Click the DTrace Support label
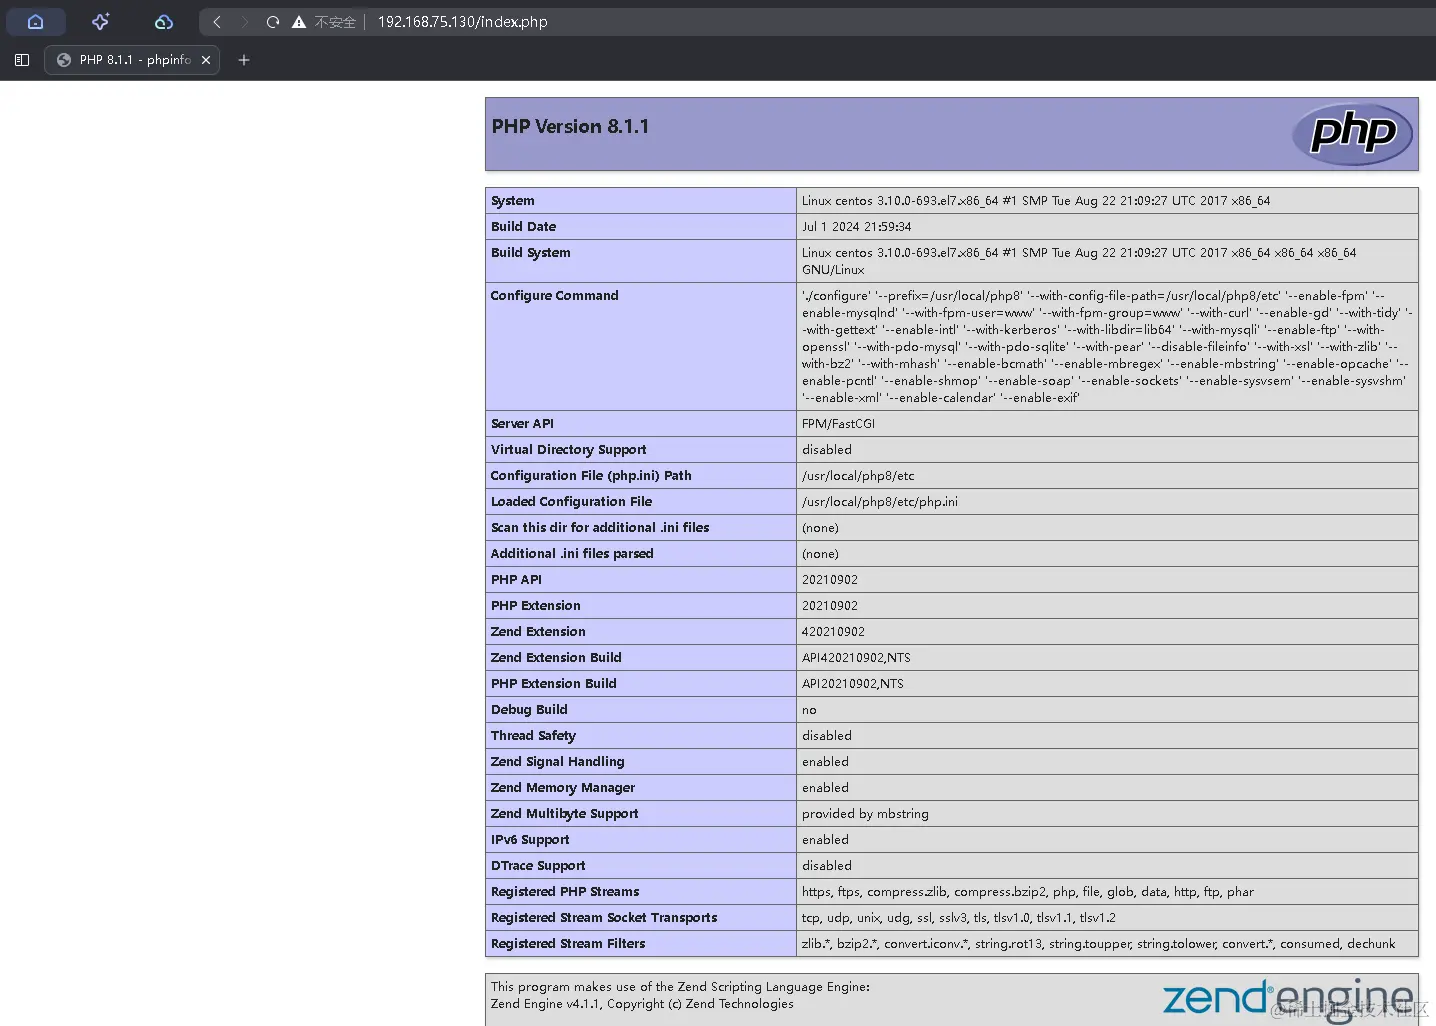Screen dimensions: 1436x1026 coord(538,865)
